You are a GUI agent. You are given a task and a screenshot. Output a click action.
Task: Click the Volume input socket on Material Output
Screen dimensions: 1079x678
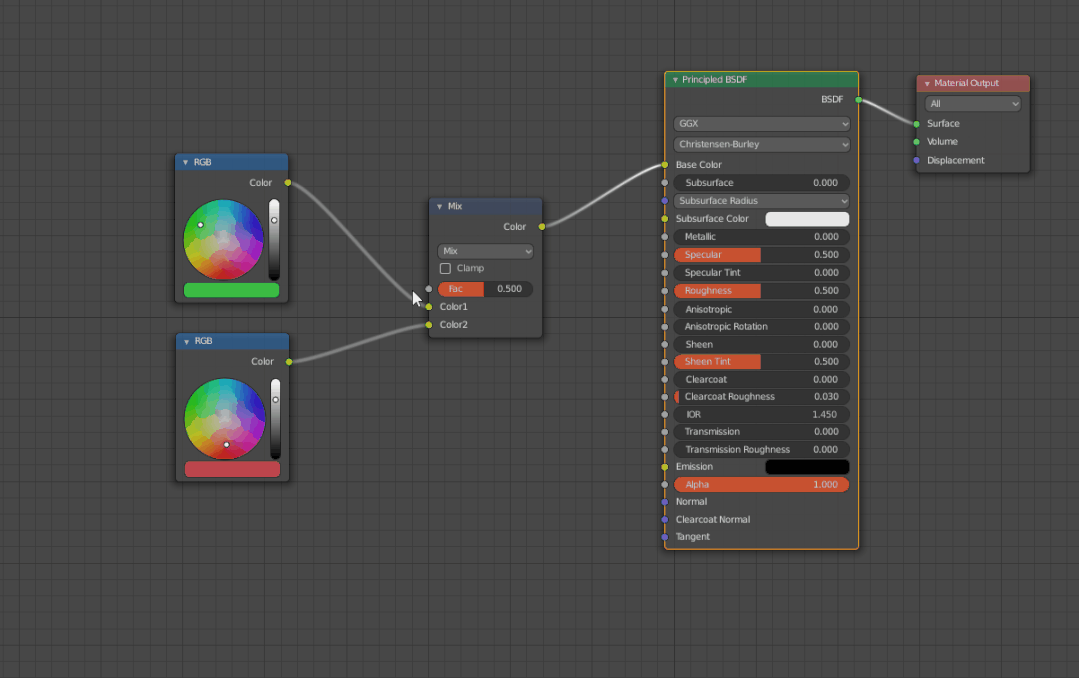tap(917, 142)
